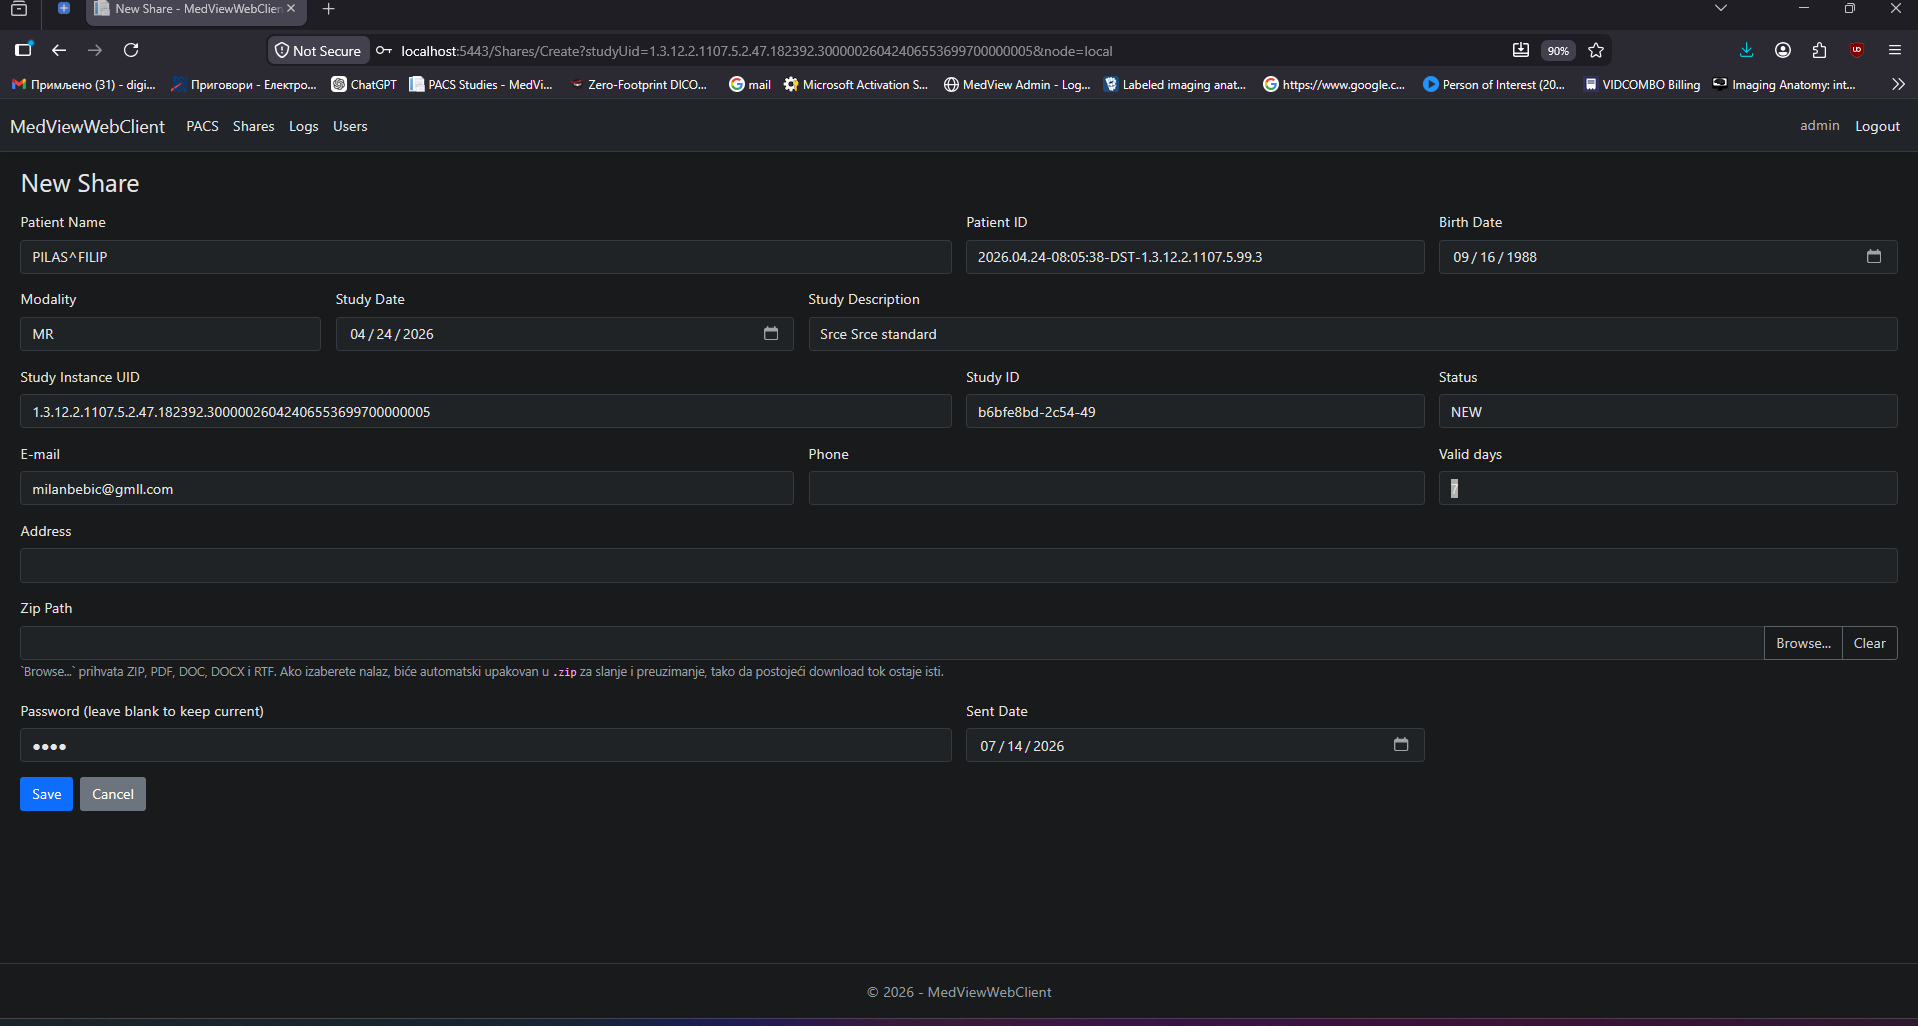
Task: Close the New Share browser tab
Action: 291,8
